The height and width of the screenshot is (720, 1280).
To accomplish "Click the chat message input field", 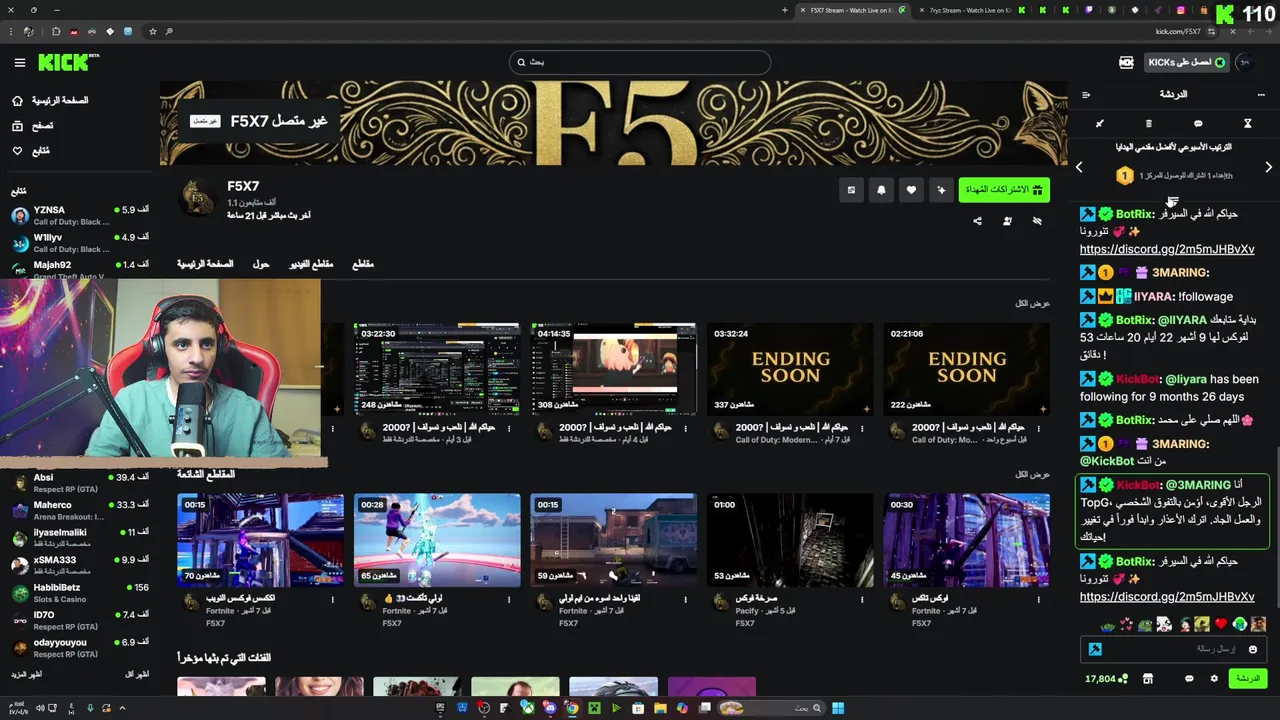I will pyautogui.click(x=1175, y=649).
